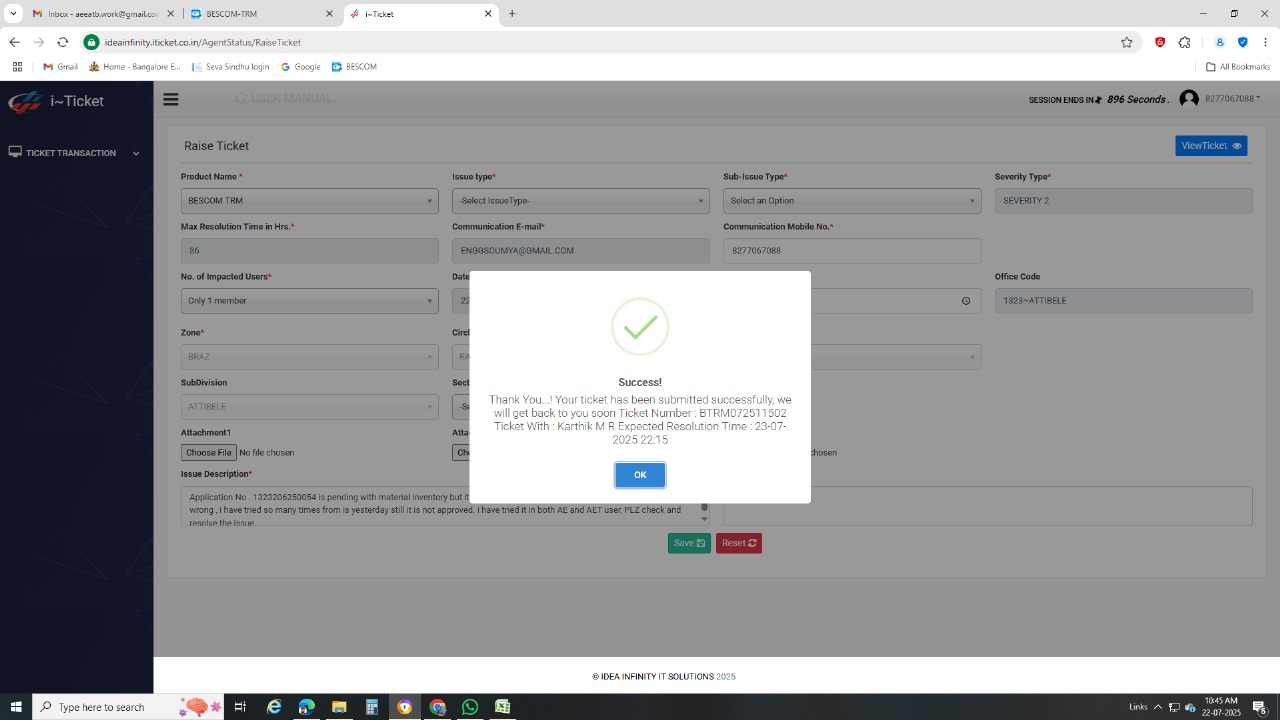Open the All Bookmarks folder
The height and width of the screenshot is (720, 1280).
coord(1238,67)
